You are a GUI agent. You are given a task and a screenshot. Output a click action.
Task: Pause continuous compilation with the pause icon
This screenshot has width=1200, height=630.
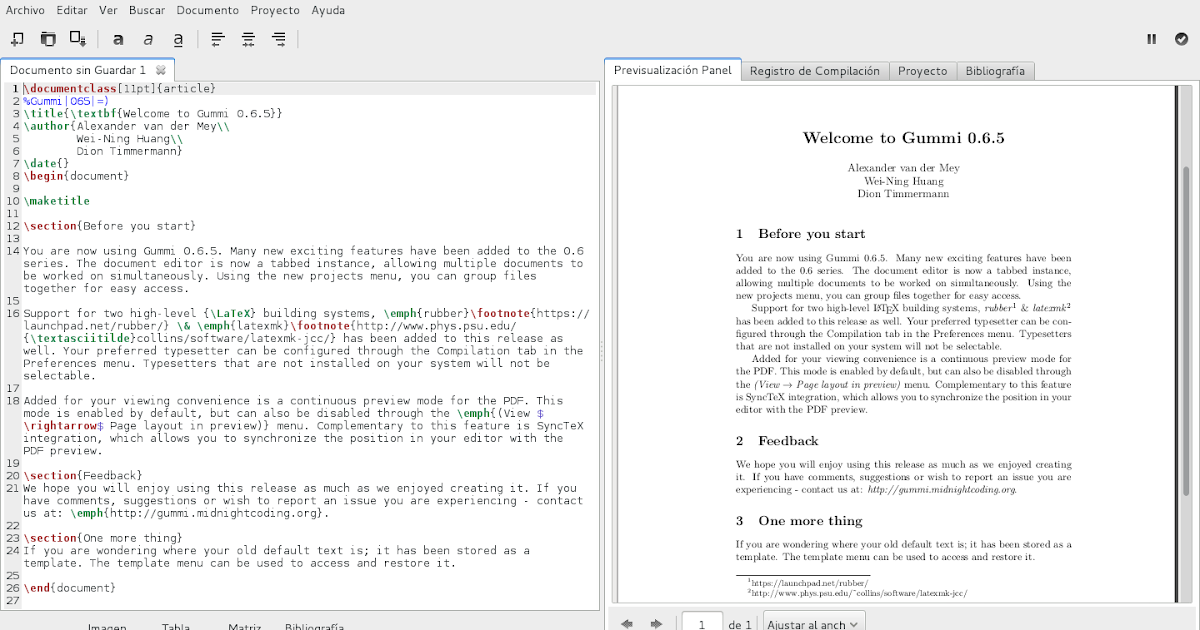click(x=1152, y=38)
